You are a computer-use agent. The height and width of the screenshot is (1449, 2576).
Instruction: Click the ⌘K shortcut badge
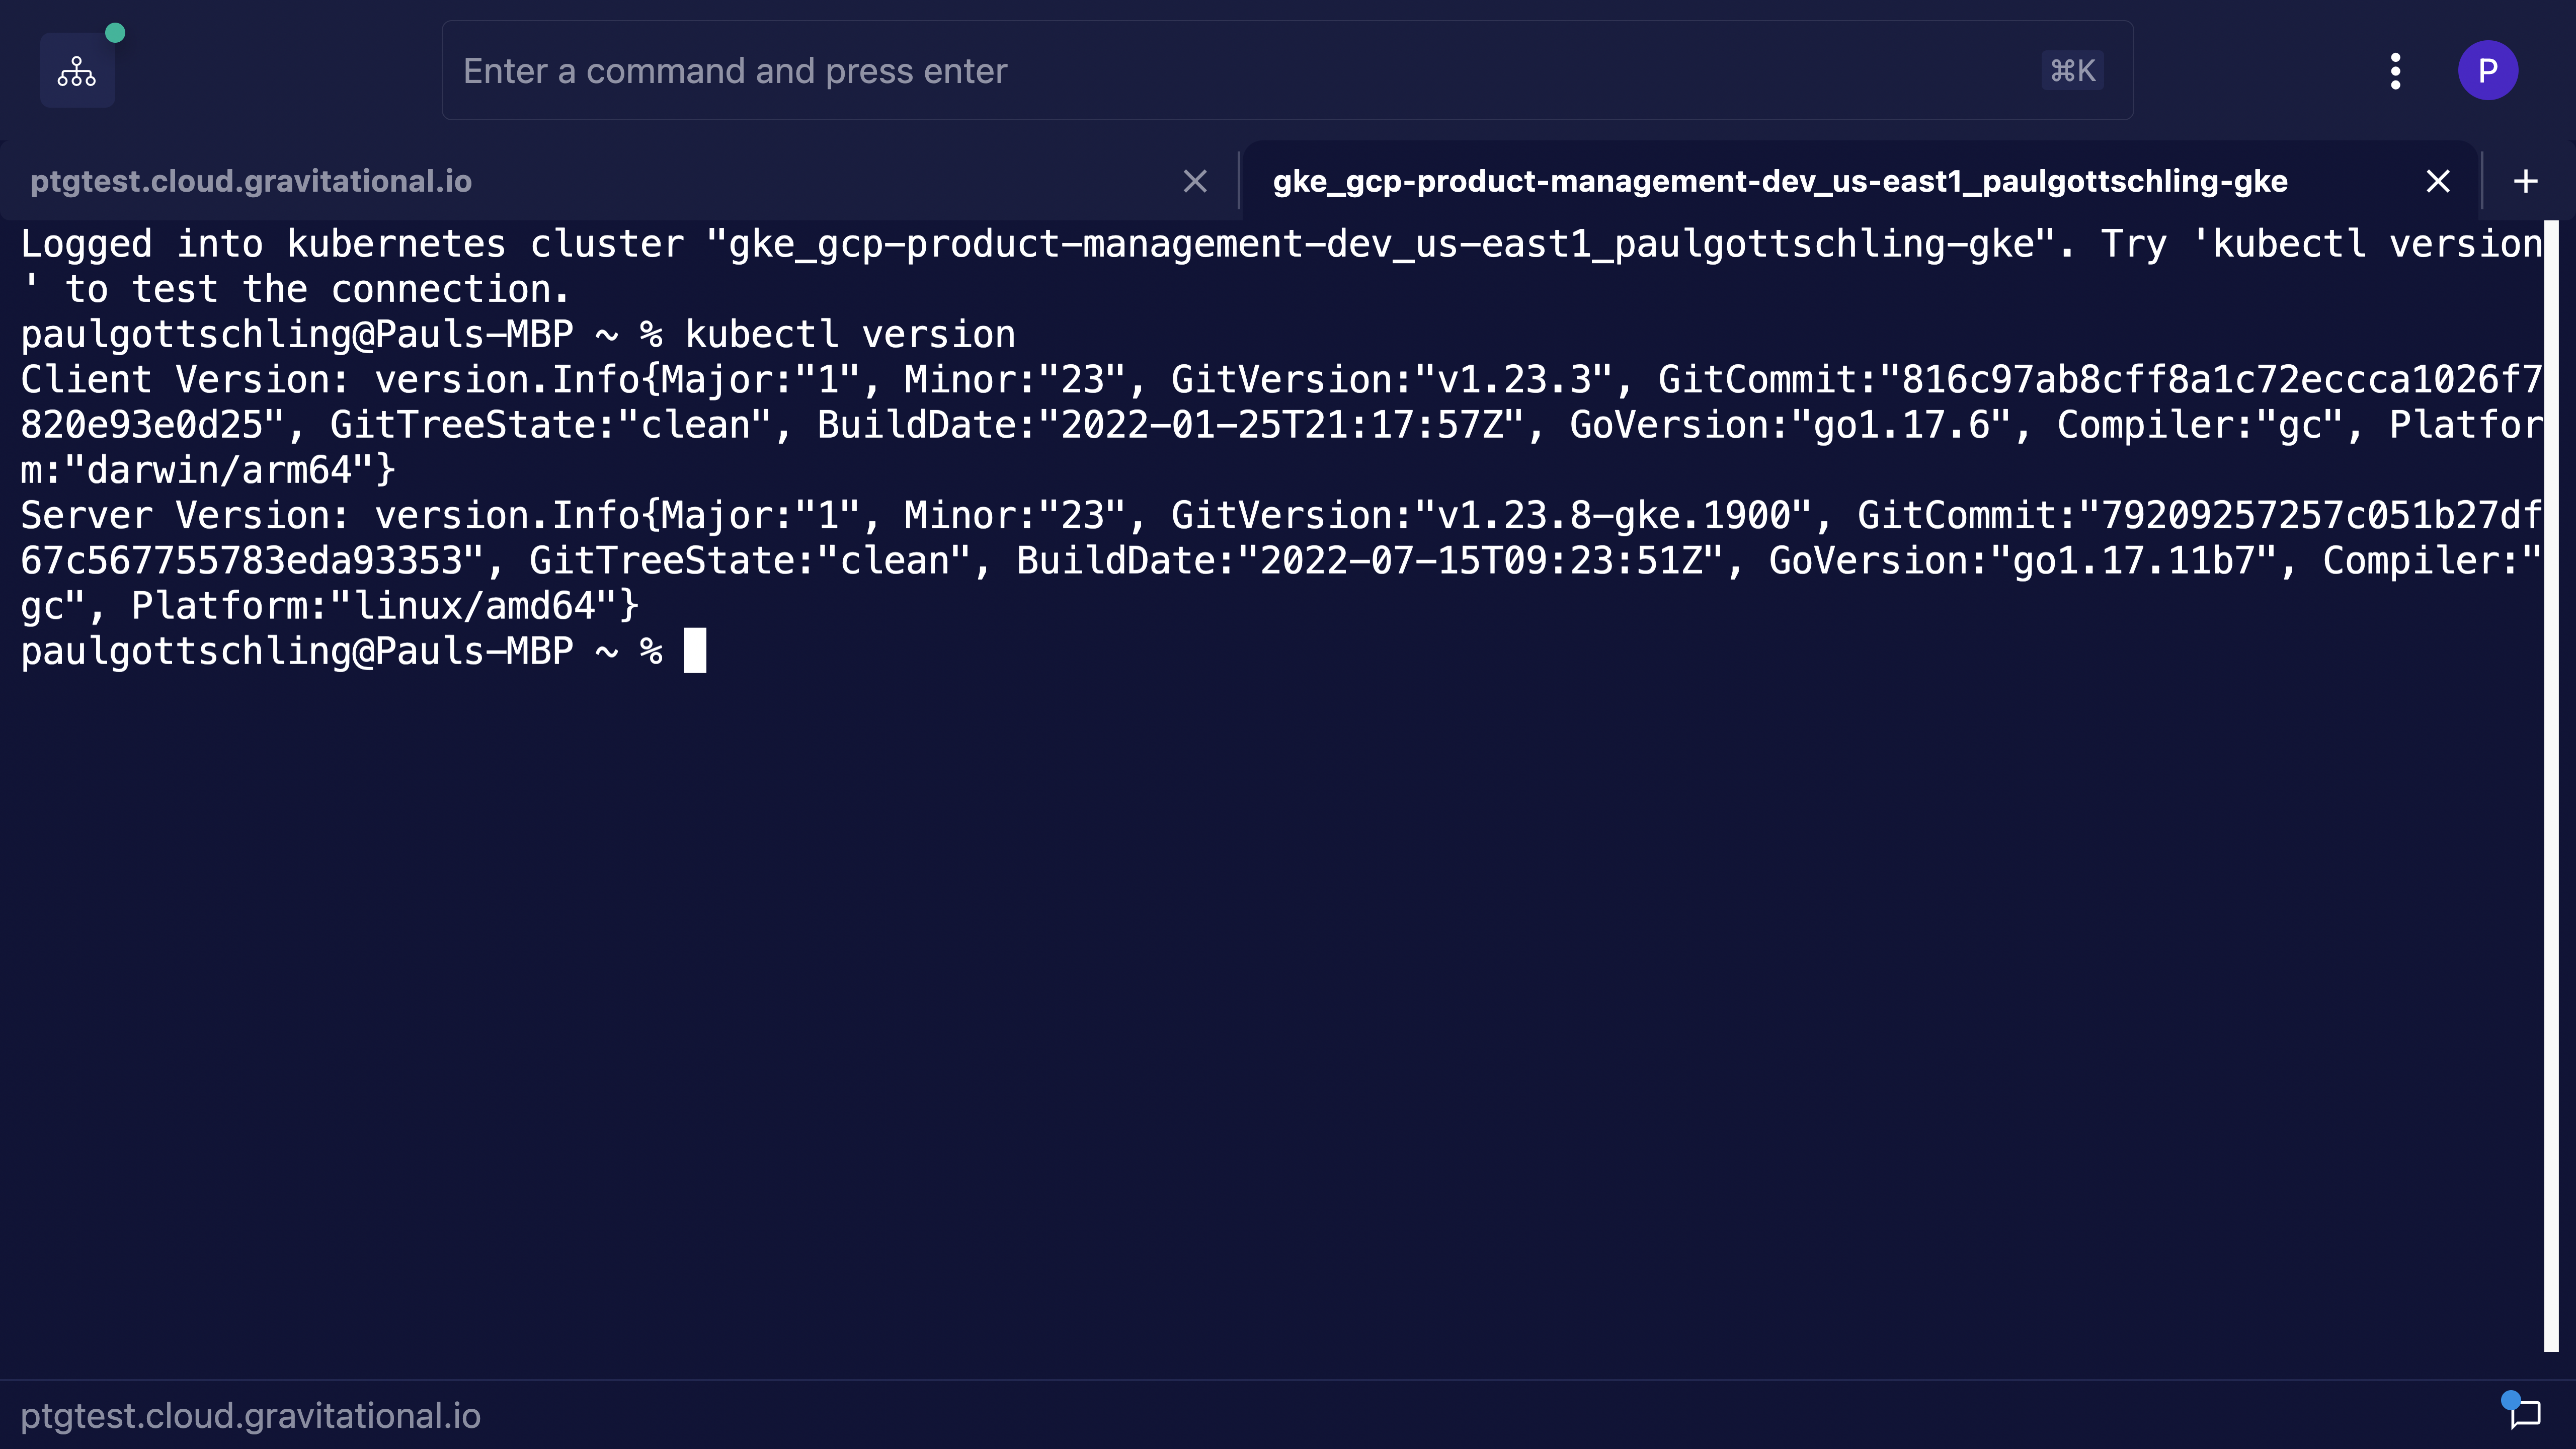point(2072,71)
